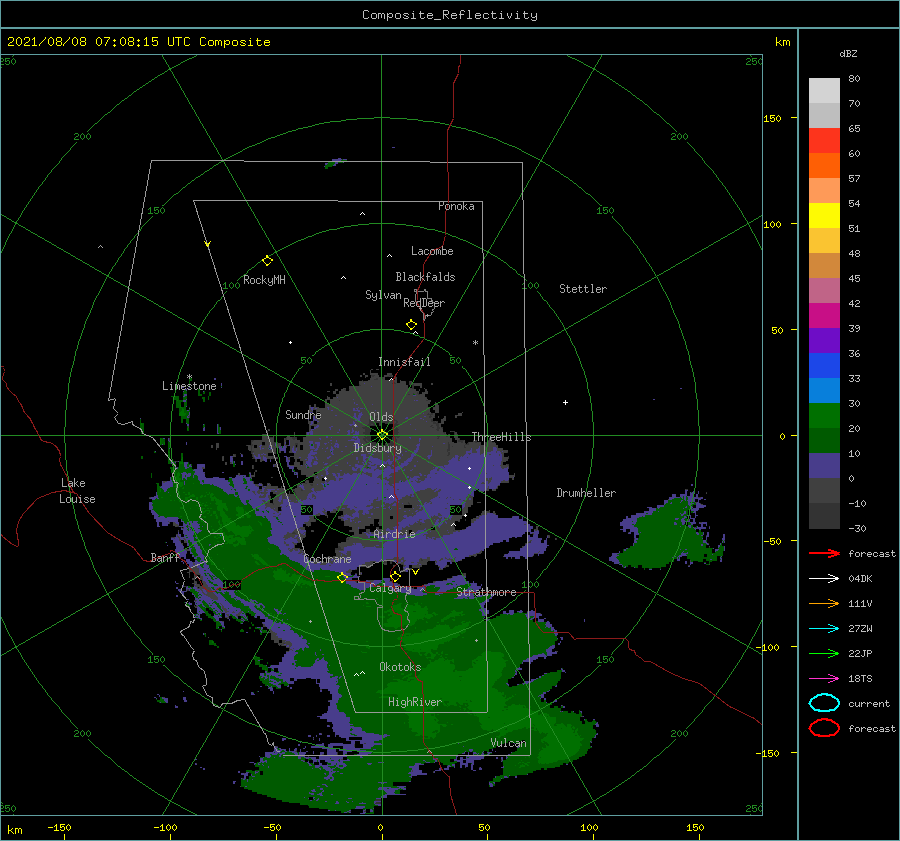
Task: Click the RedDeer city label
Action: (424, 303)
